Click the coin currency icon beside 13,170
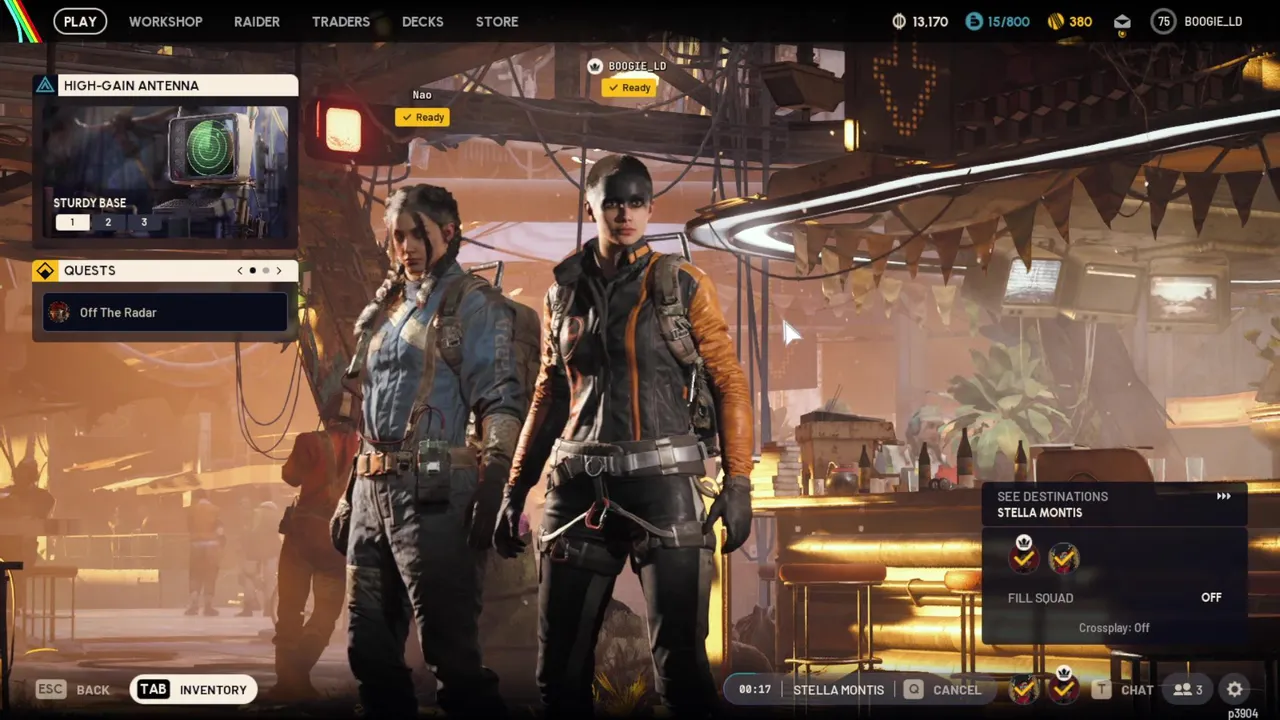Image resolution: width=1280 pixels, height=720 pixels. (x=898, y=21)
